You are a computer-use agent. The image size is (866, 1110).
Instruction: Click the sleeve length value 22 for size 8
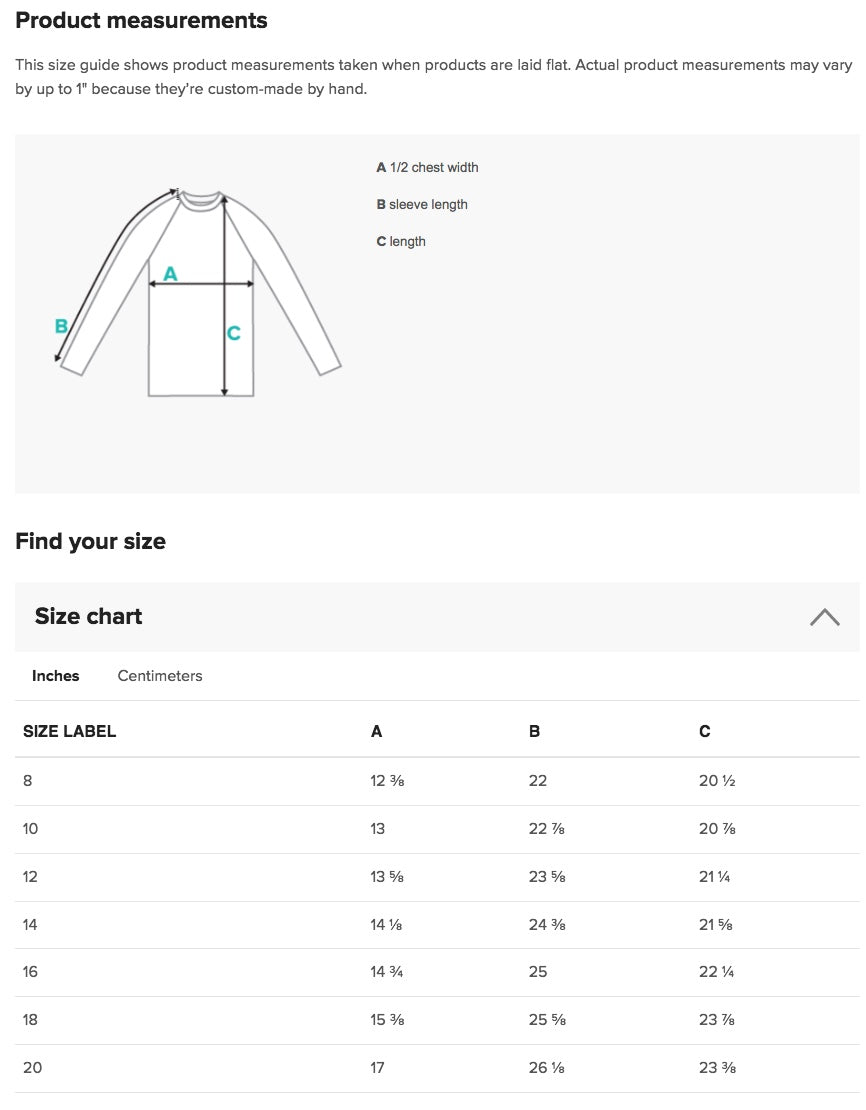(538, 781)
